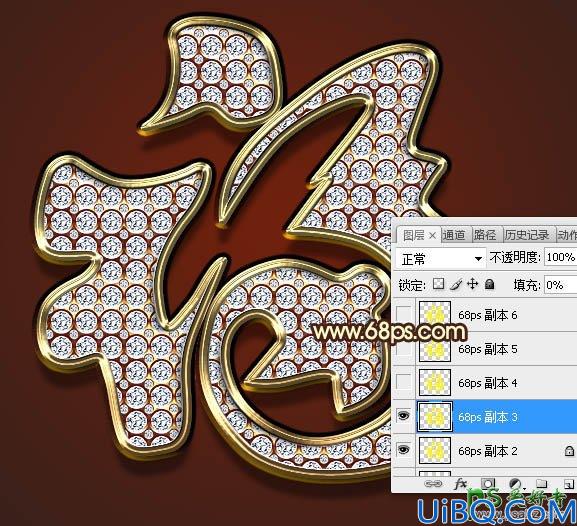Image resolution: width=577 pixels, height=526 pixels.
Task: Click the 填充 0% field
Action: pyautogui.click(x=560, y=285)
